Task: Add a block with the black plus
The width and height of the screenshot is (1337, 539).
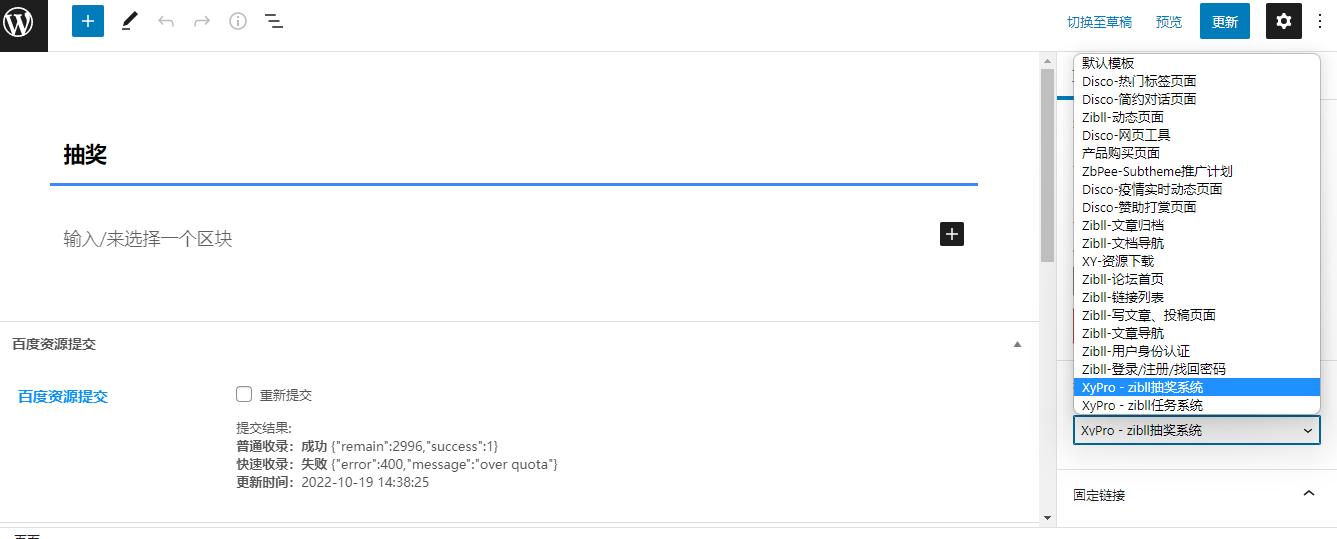Action: point(952,234)
